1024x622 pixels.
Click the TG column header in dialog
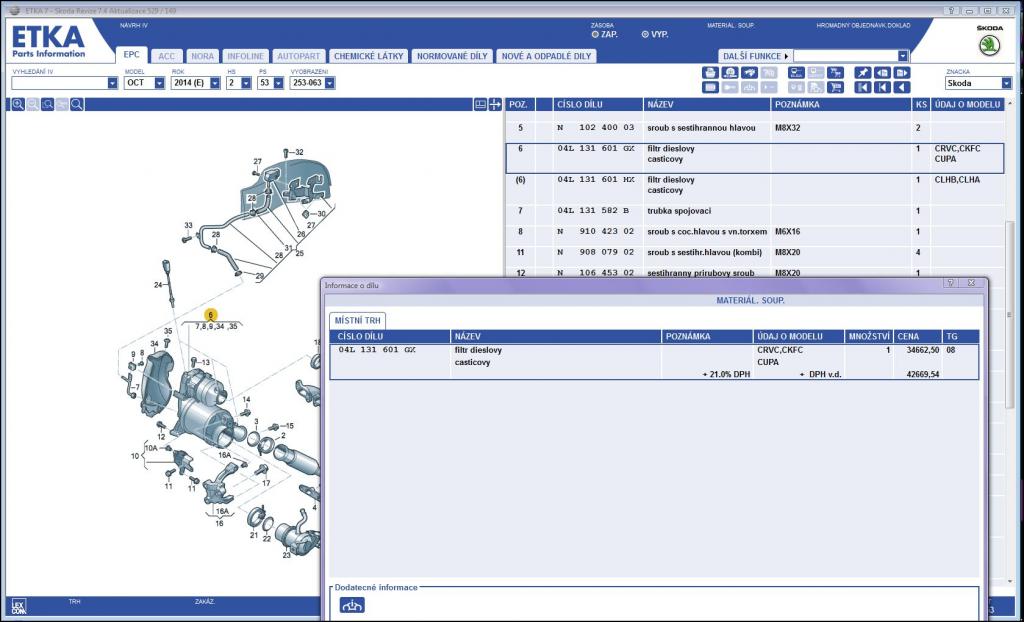[960, 336]
